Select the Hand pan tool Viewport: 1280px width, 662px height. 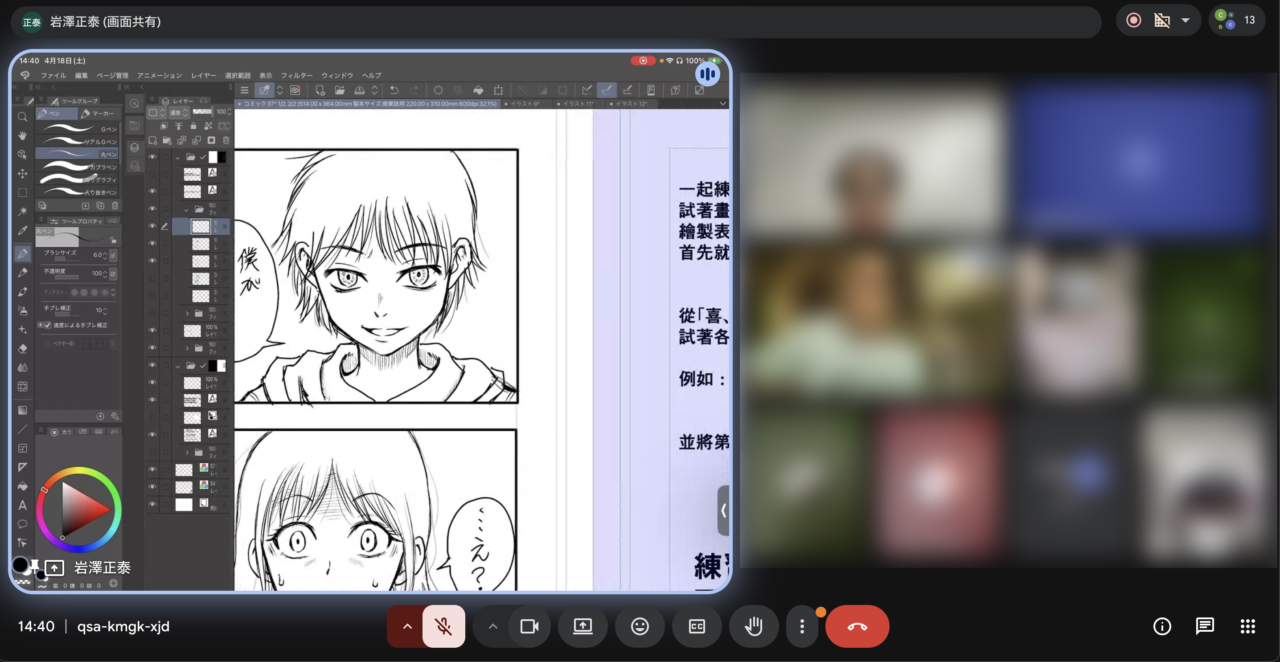tap(22, 136)
